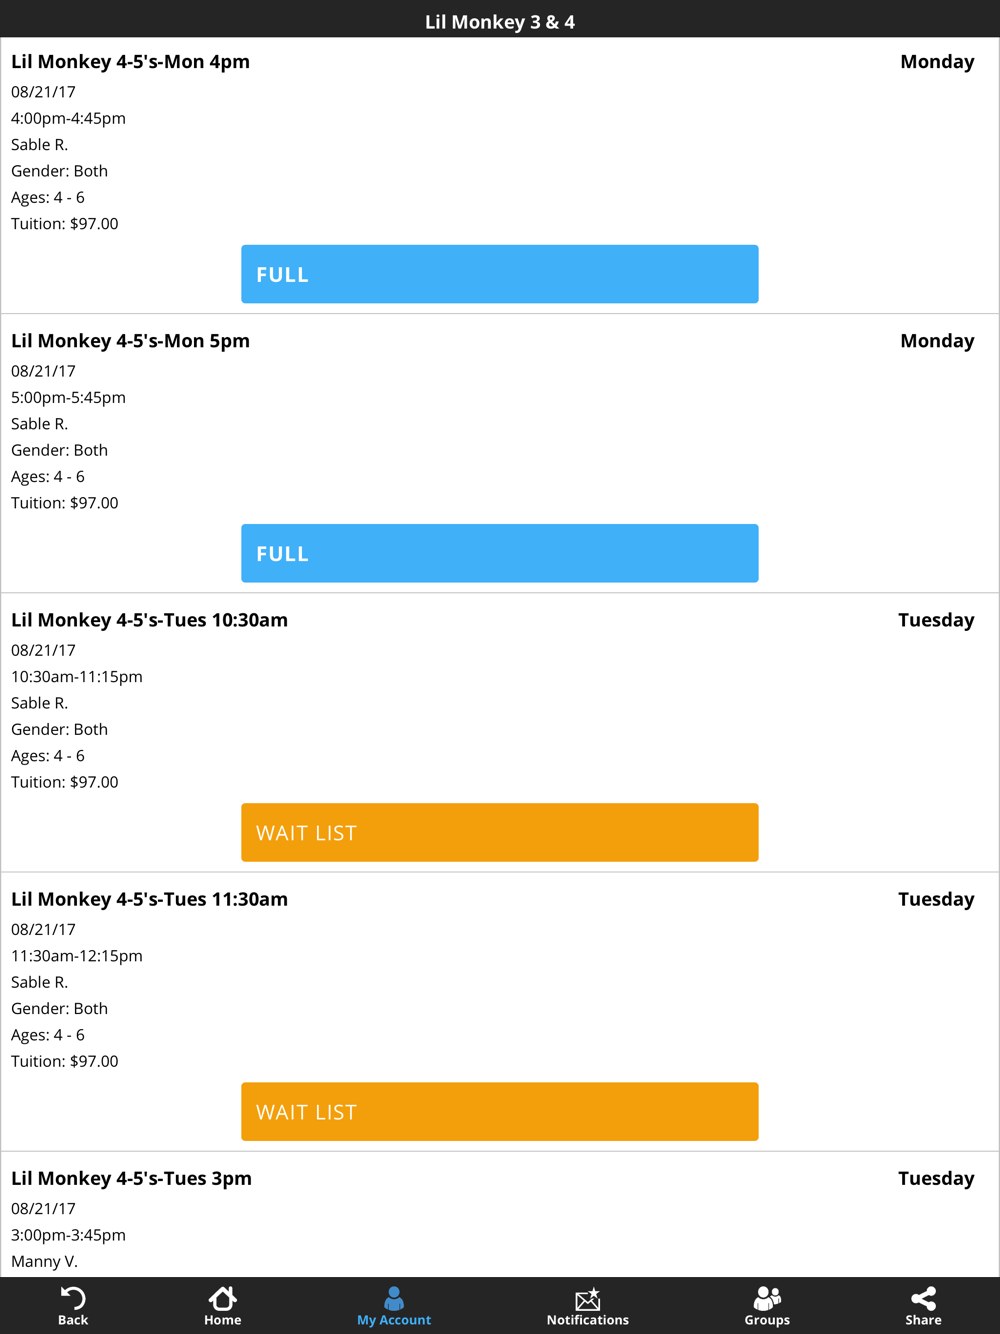The image size is (1000, 1334).
Task: Join WAIT LIST for Tues 11:30am class
Action: point(500,1111)
